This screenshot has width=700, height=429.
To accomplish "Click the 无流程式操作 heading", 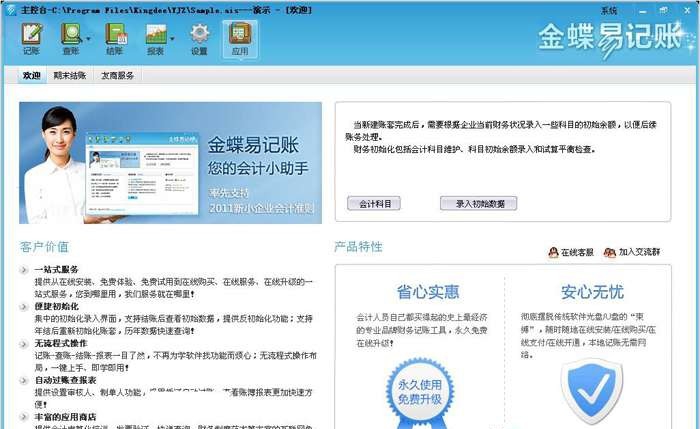I will (x=61, y=343).
